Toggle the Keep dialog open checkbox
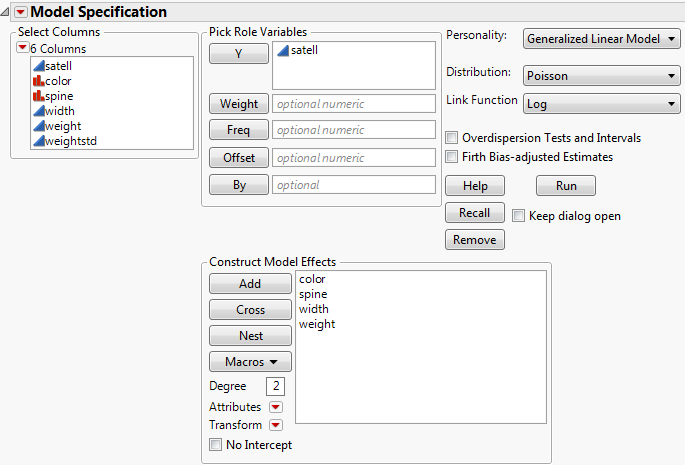Image resolution: width=685 pixels, height=465 pixels. 519,214
